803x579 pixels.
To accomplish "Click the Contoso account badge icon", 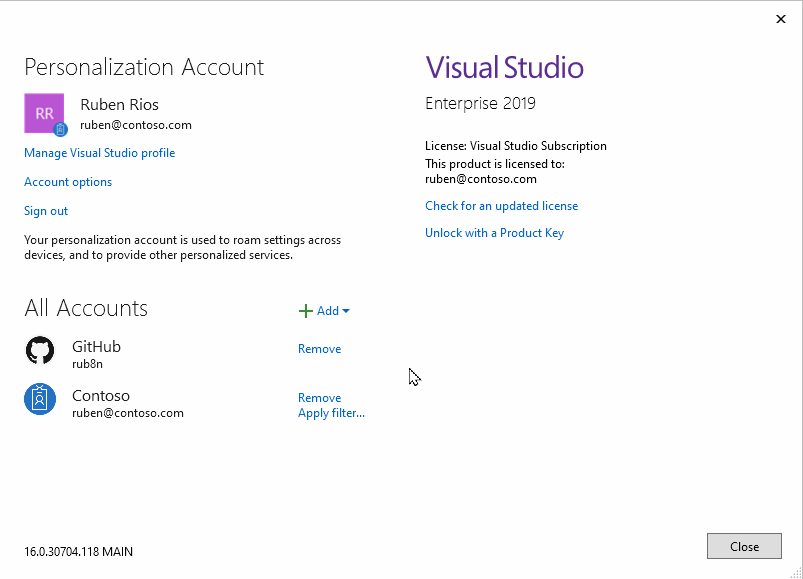I will click(x=40, y=399).
